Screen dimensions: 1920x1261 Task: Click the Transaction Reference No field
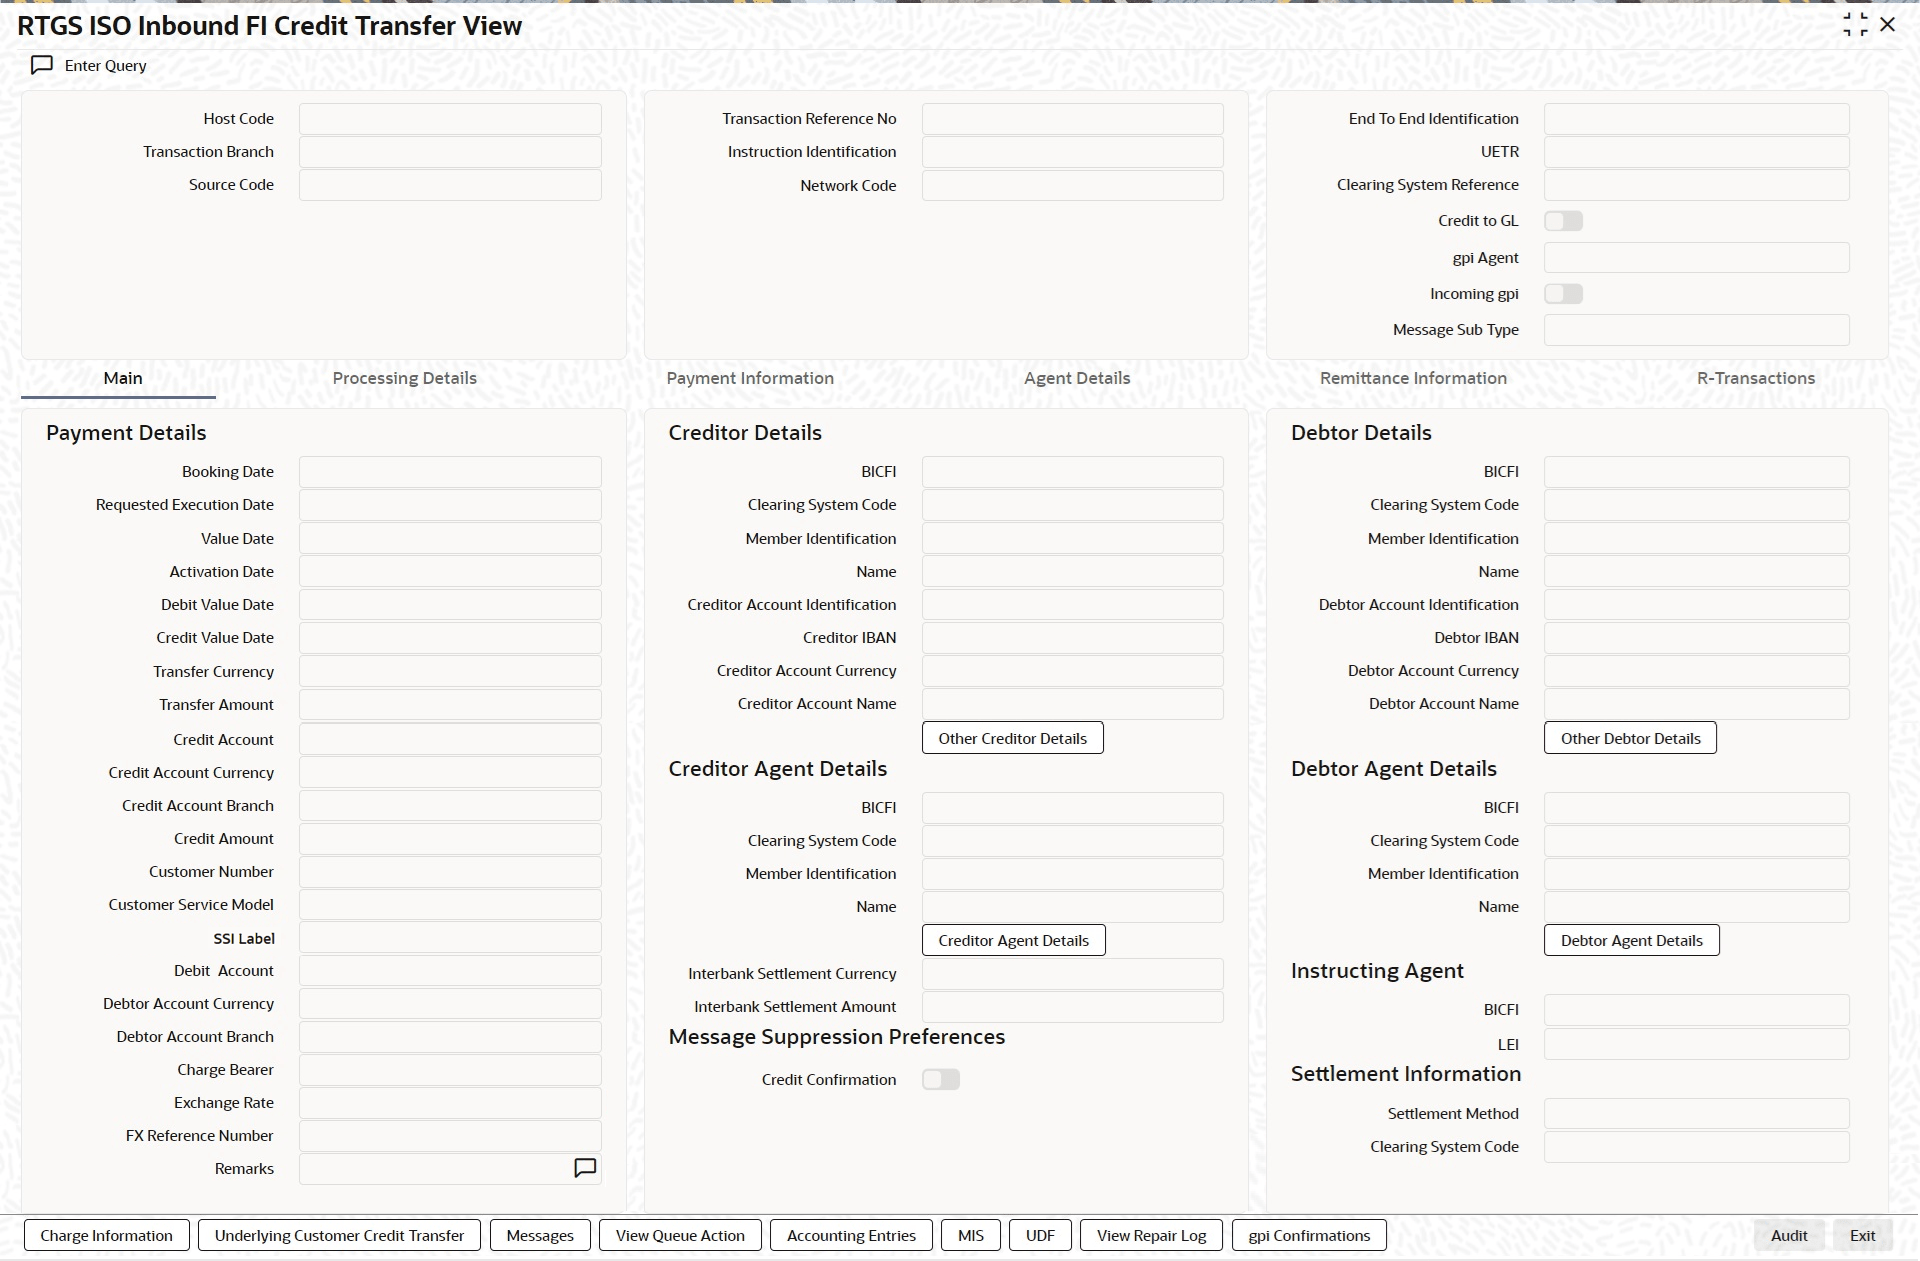click(1072, 119)
